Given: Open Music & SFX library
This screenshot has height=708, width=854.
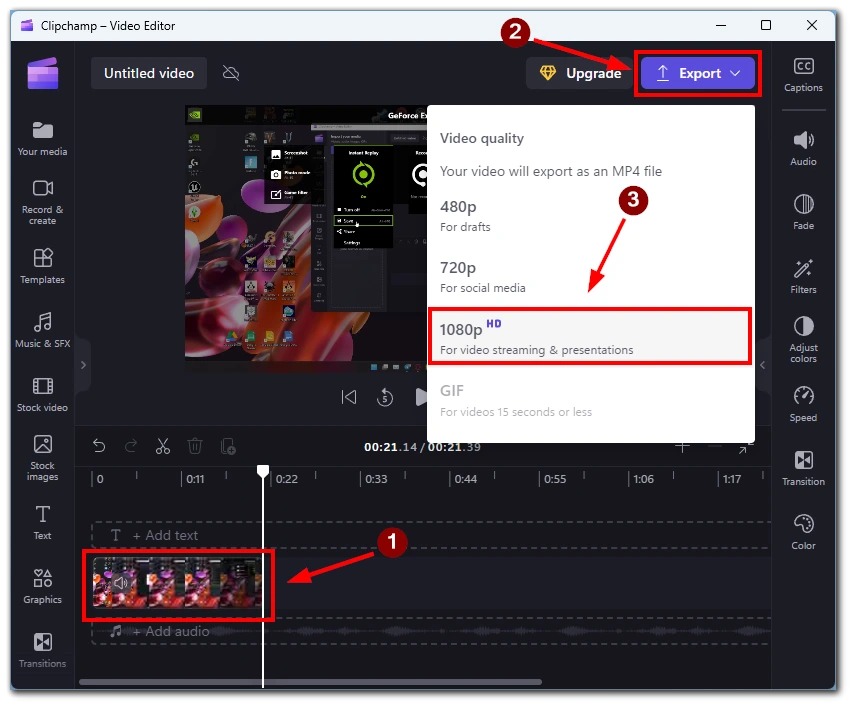Looking at the screenshot, I should coord(42,331).
